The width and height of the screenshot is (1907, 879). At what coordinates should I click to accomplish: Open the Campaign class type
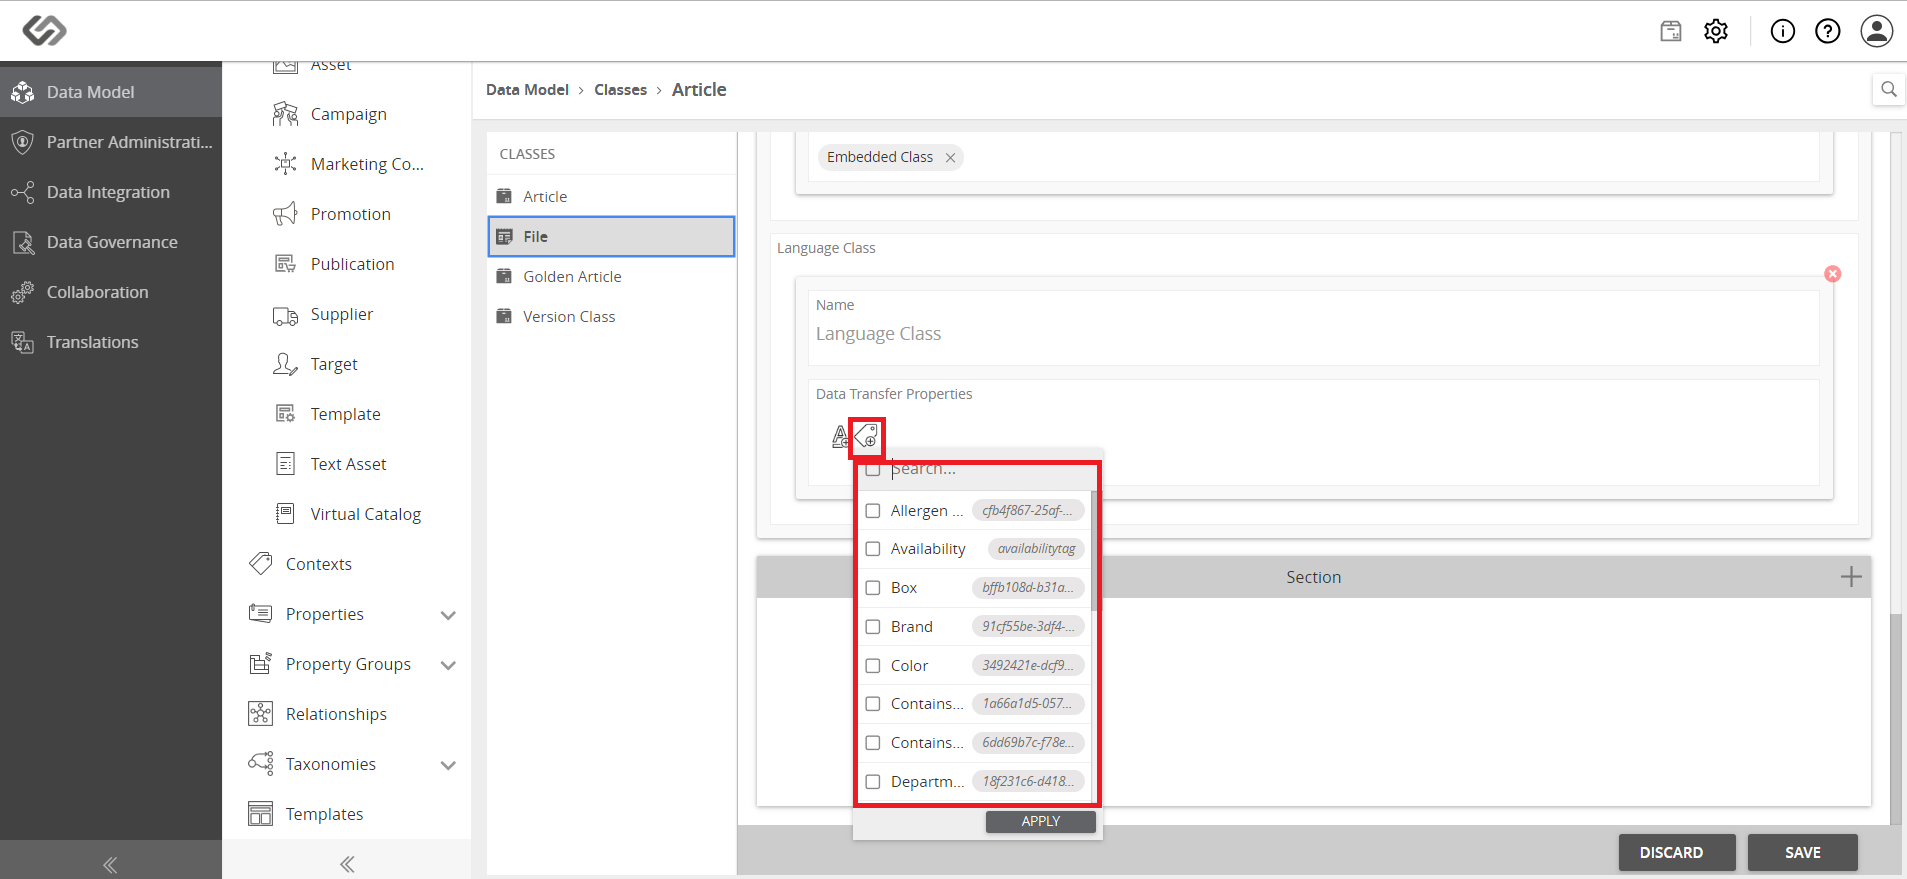(x=346, y=114)
